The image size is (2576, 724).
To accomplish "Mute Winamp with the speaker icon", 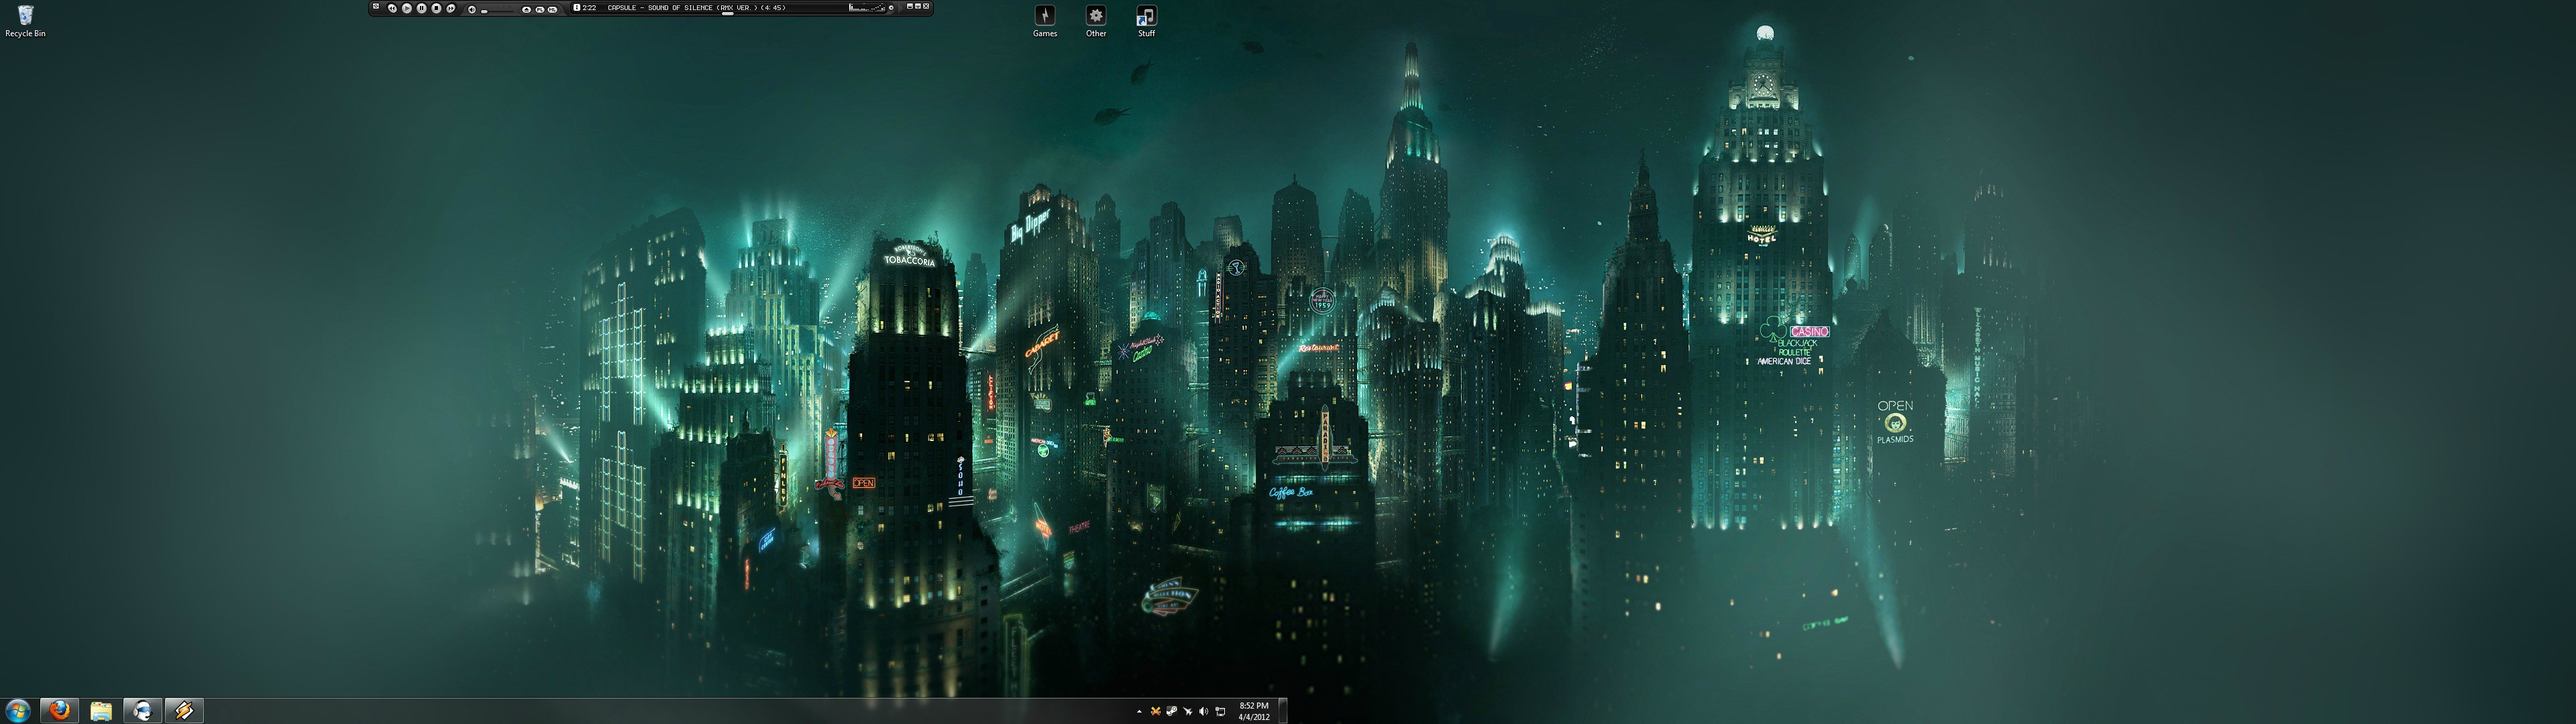I will point(472,10).
